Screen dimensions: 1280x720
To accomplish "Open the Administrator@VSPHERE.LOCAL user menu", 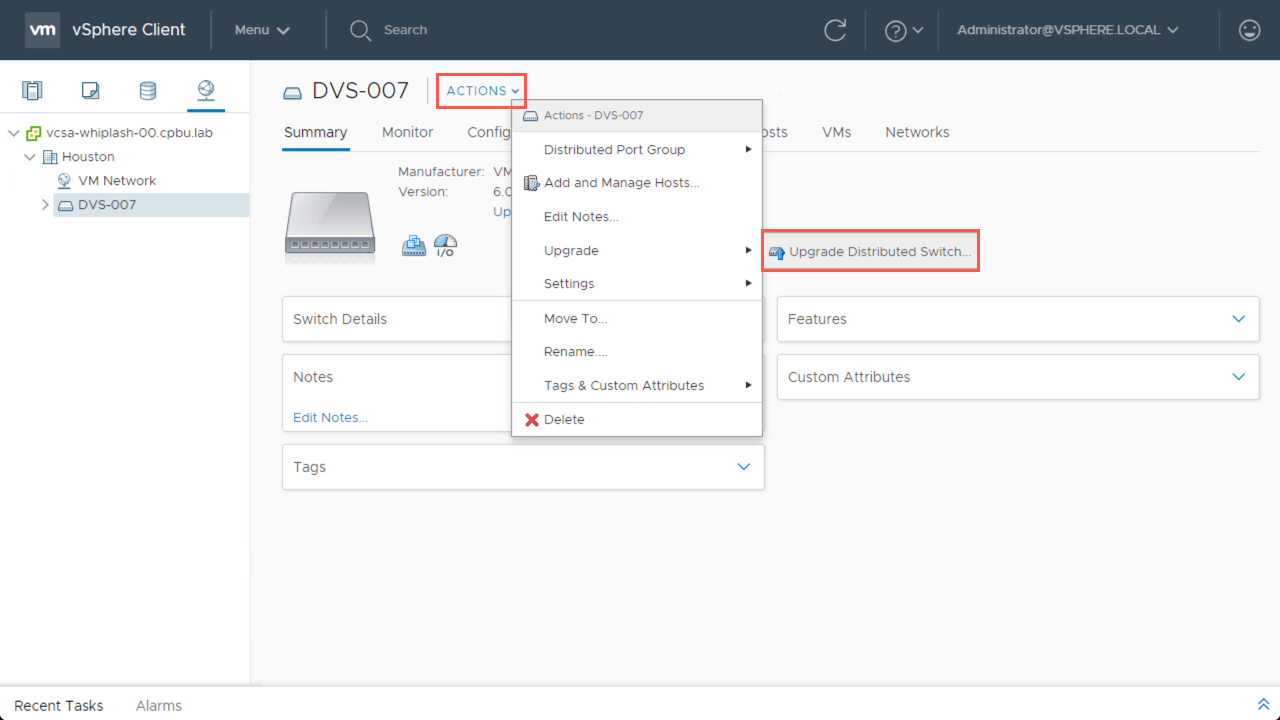I will [1068, 30].
